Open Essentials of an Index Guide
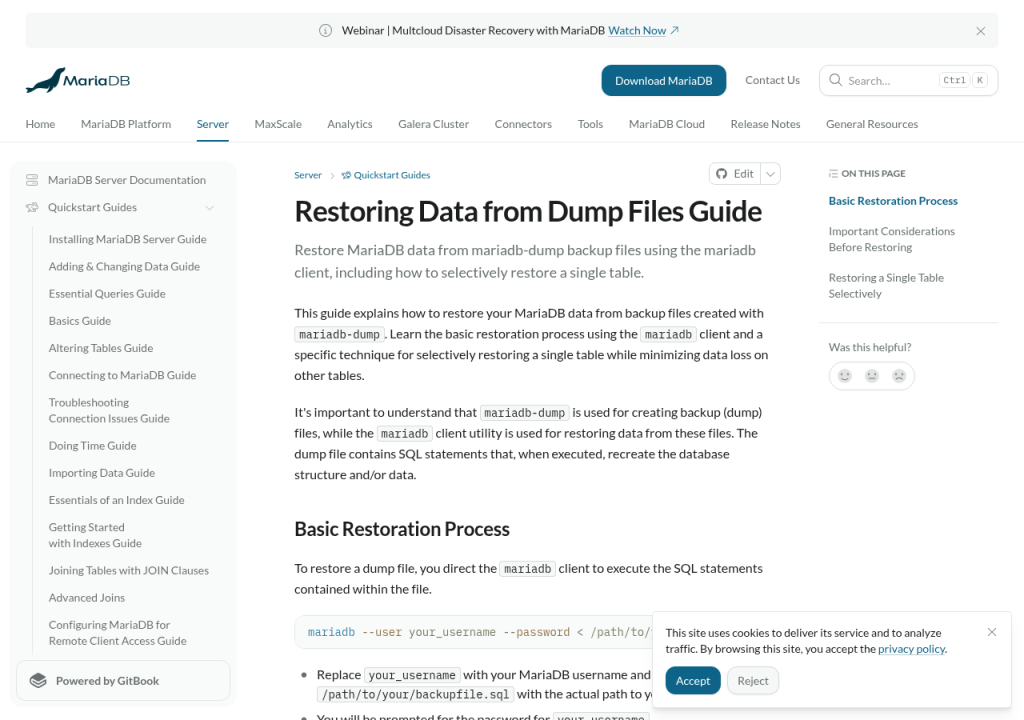This screenshot has height=720, width=1024. 116,500
